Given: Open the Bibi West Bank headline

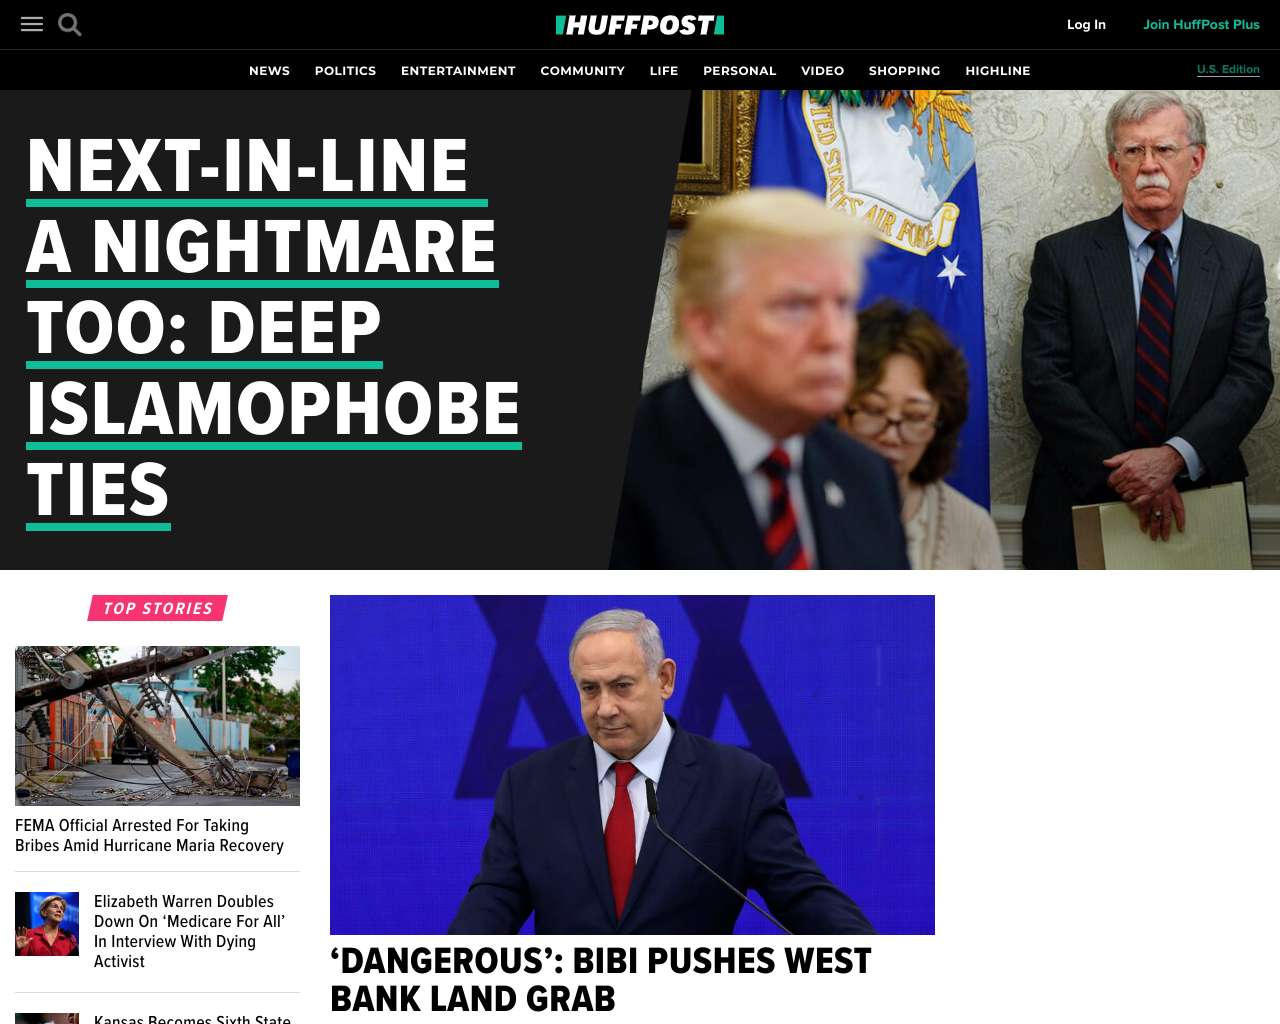Looking at the screenshot, I should [x=600, y=979].
